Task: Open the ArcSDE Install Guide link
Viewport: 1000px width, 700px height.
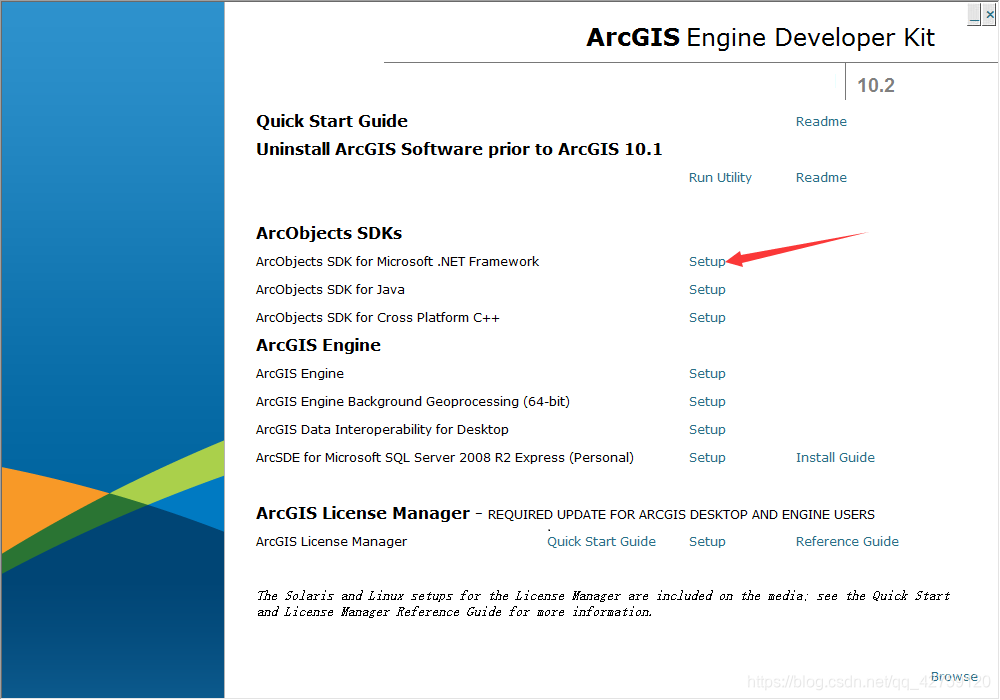Action: coord(835,457)
